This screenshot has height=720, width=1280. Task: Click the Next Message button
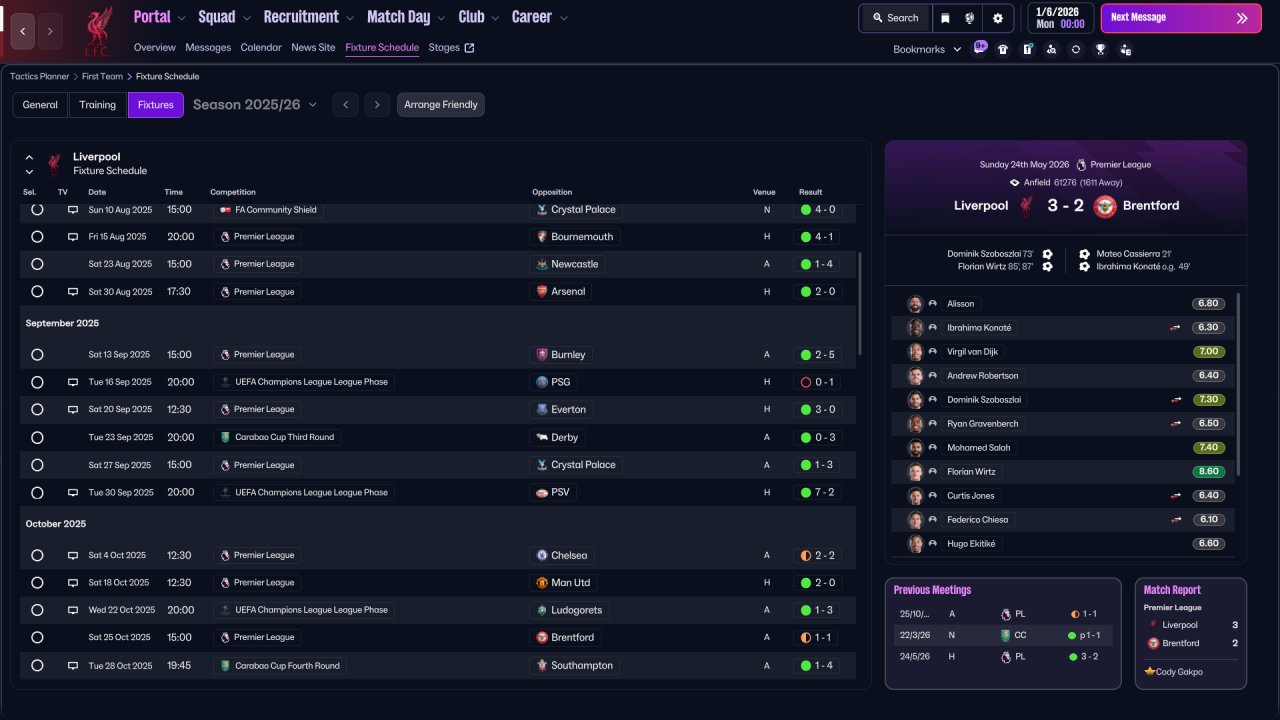pyautogui.click(x=1181, y=18)
